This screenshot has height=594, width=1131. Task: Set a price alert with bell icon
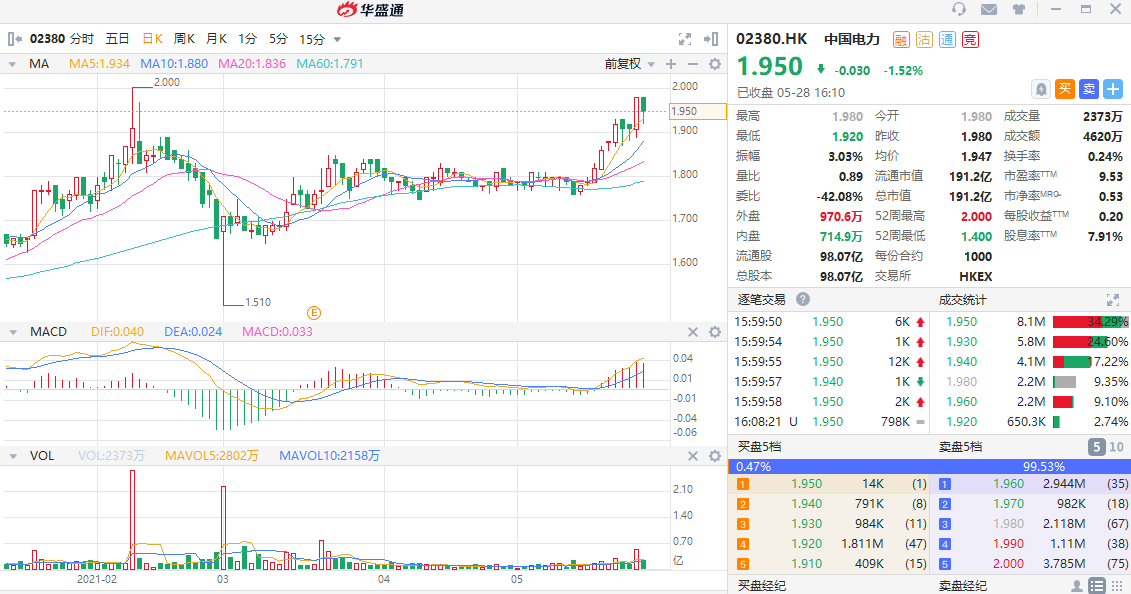tap(1041, 89)
